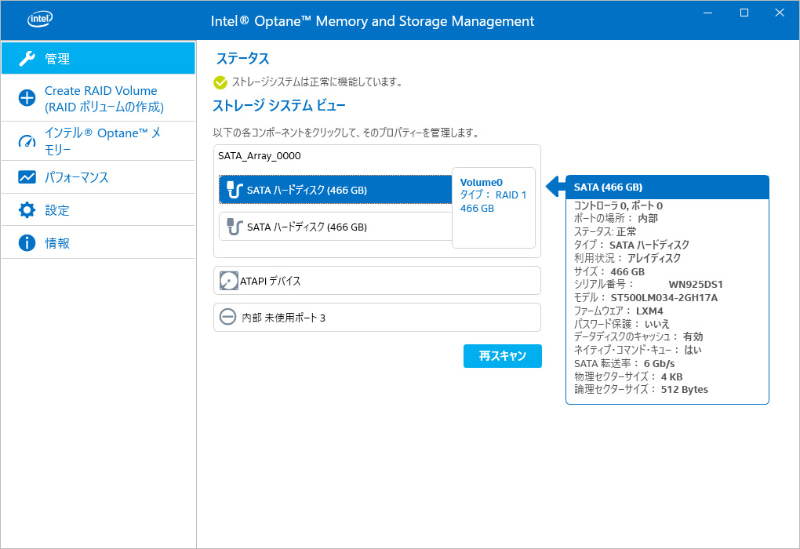The image size is (800, 549).
Task: Click サイズ: 466 GB line in details
Action: pyautogui.click(x=609, y=271)
